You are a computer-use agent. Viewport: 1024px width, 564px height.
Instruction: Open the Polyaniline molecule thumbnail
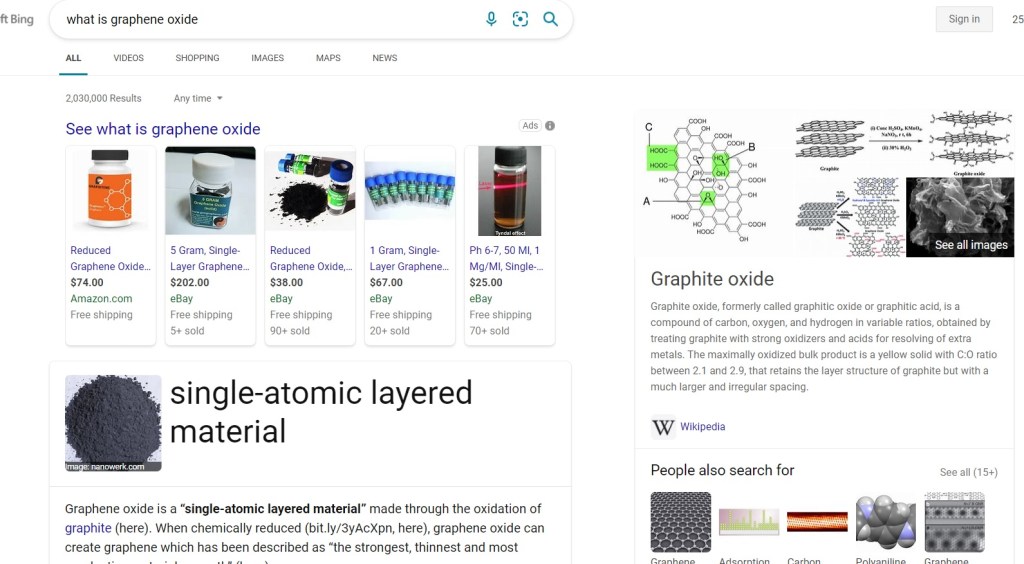point(885,522)
